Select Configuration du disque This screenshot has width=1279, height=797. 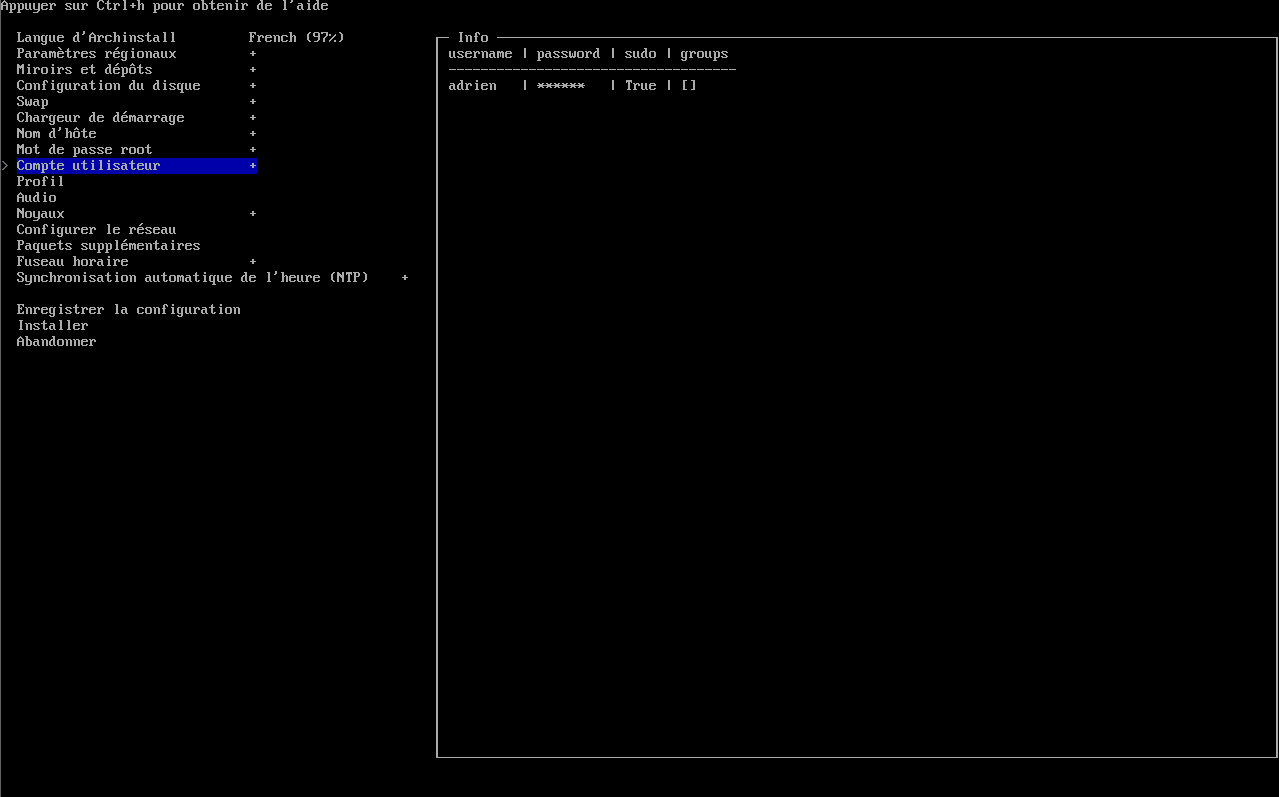point(108,85)
